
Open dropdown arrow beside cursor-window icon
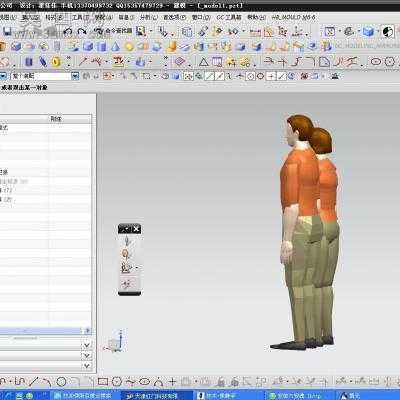click(x=151, y=32)
